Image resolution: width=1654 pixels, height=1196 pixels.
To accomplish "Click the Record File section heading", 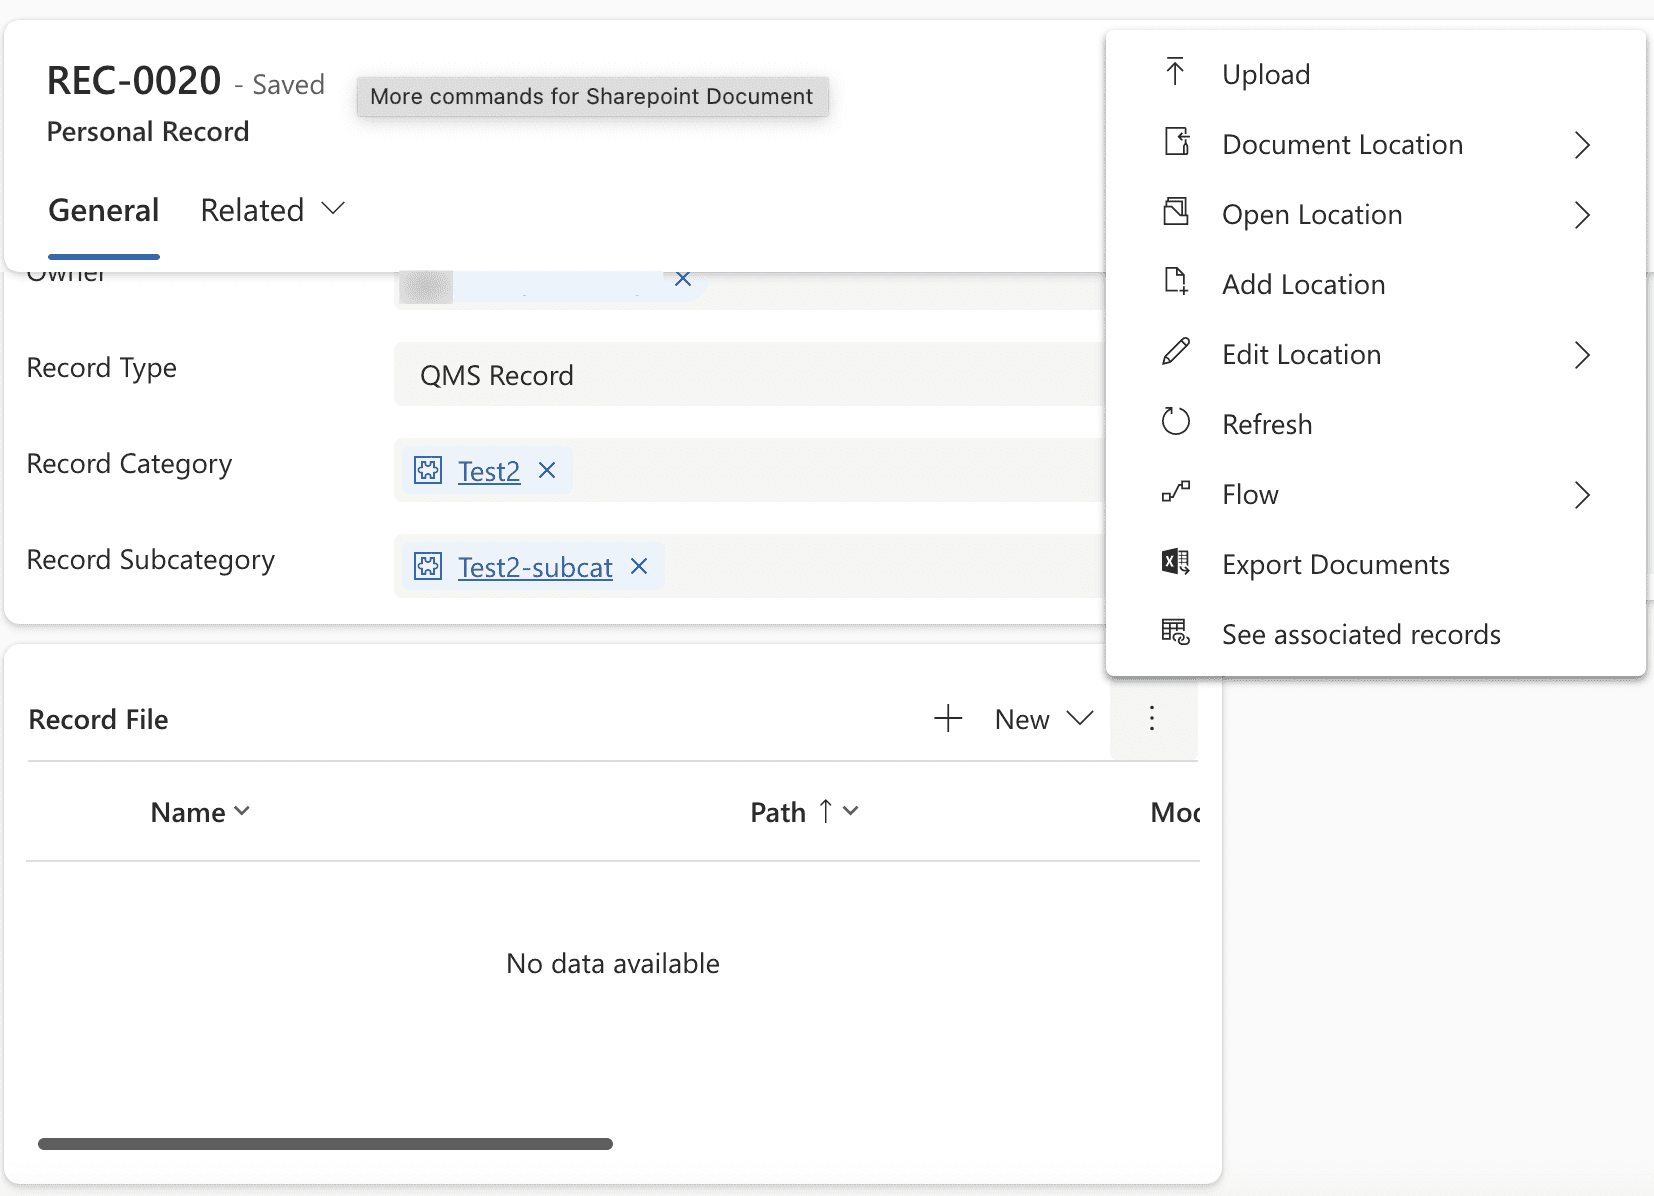I will pos(98,719).
